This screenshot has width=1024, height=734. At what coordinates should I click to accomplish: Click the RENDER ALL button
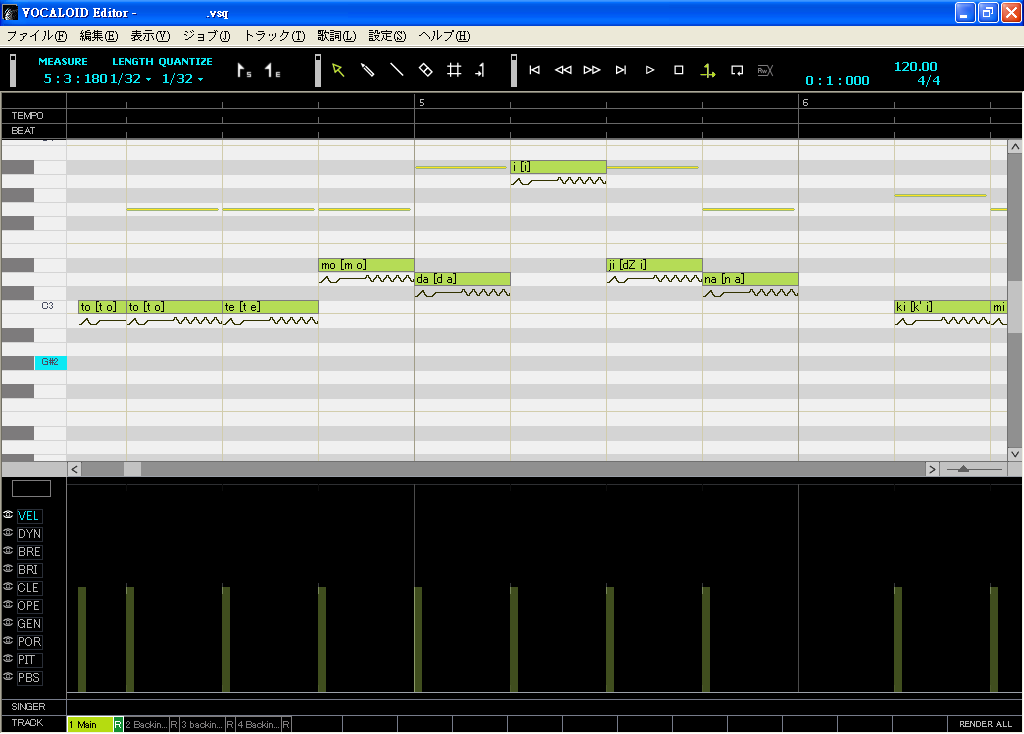[985, 724]
